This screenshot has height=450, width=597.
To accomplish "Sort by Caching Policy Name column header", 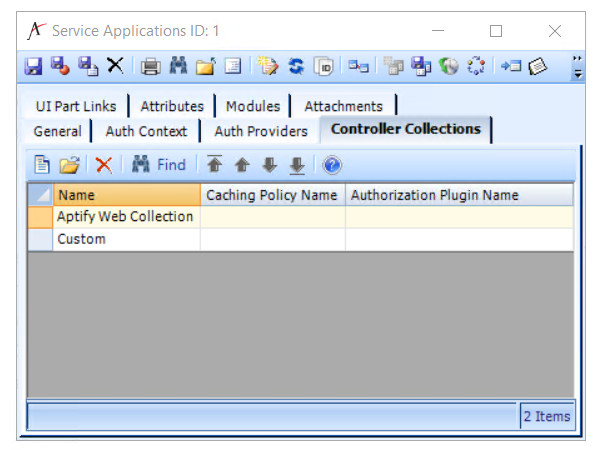I will (x=273, y=195).
